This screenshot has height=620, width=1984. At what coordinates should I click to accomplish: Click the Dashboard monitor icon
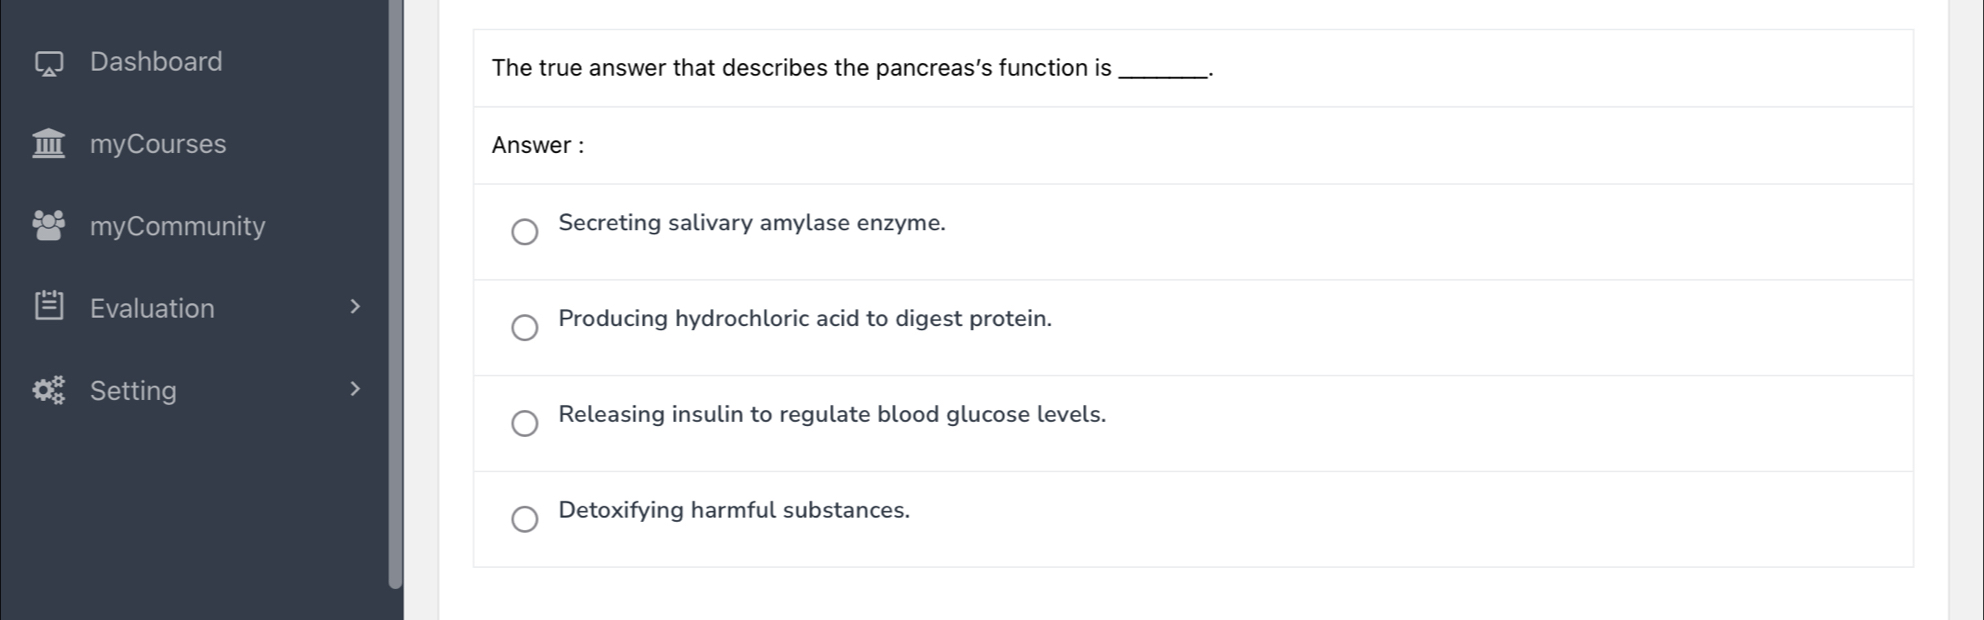pyautogui.click(x=48, y=62)
